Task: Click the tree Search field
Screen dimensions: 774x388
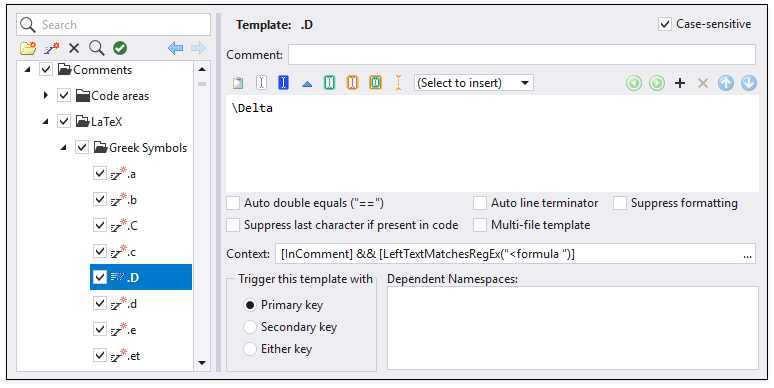Action: pyautogui.click(x=114, y=25)
